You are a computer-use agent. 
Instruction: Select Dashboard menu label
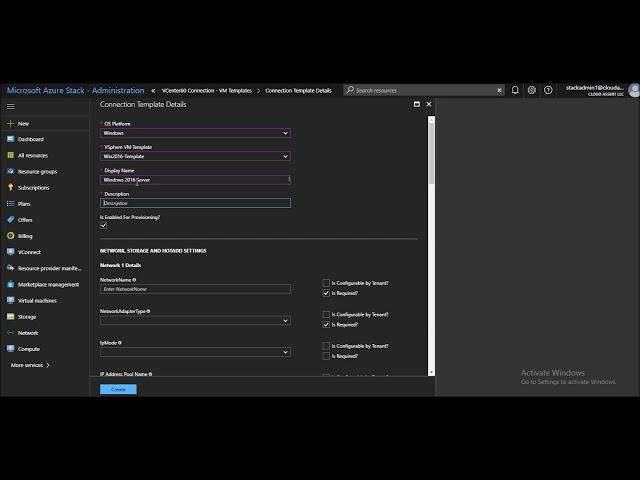click(31, 139)
